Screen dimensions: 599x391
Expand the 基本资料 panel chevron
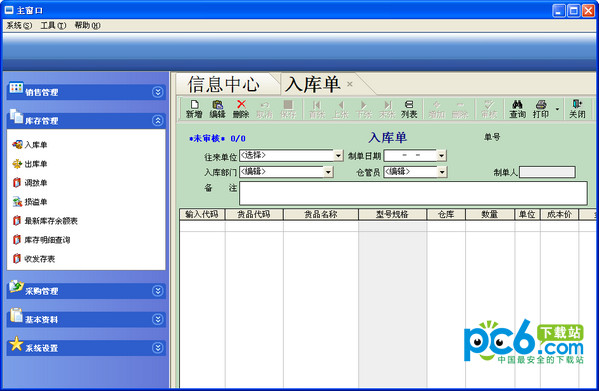click(157, 319)
